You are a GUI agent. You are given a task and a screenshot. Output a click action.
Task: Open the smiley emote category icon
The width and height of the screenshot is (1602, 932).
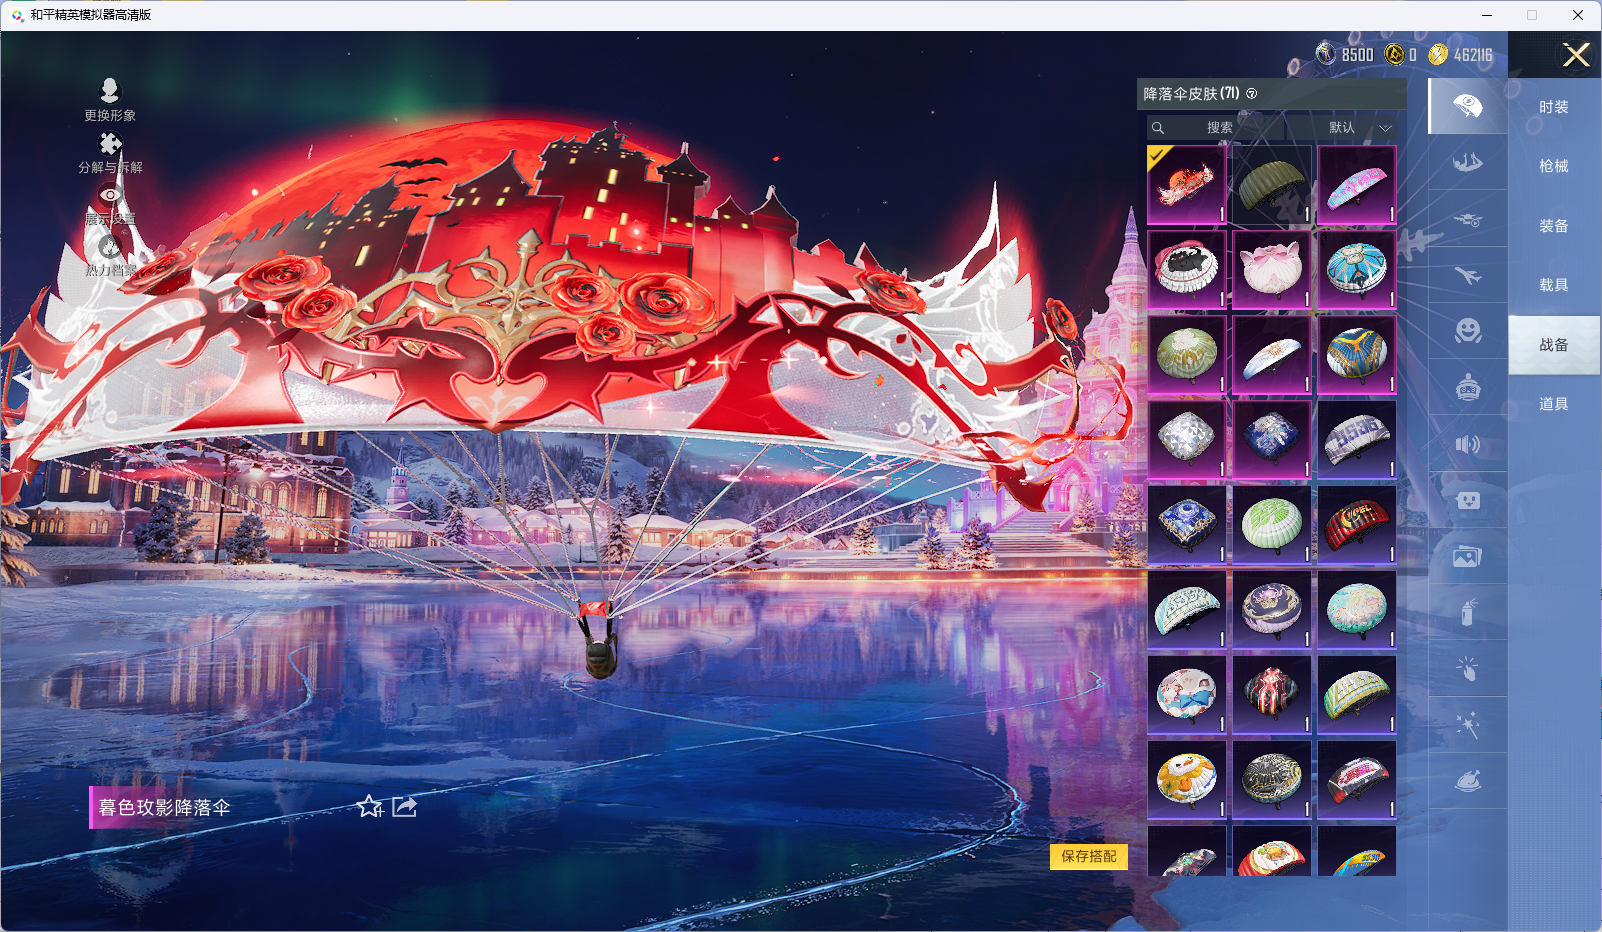pyautogui.click(x=1467, y=331)
